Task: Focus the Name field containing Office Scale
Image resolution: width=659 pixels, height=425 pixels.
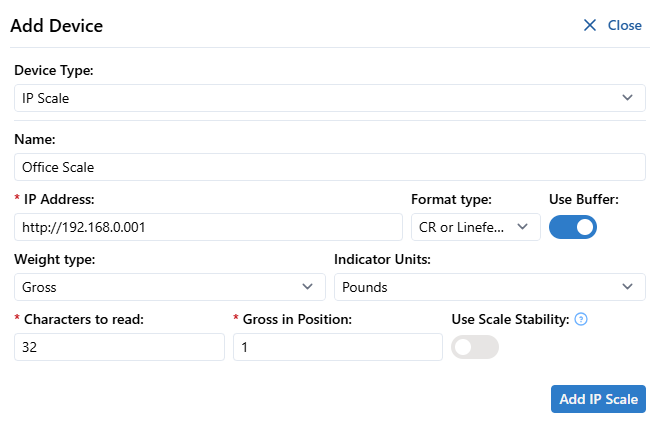Action: (x=330, y=167)
